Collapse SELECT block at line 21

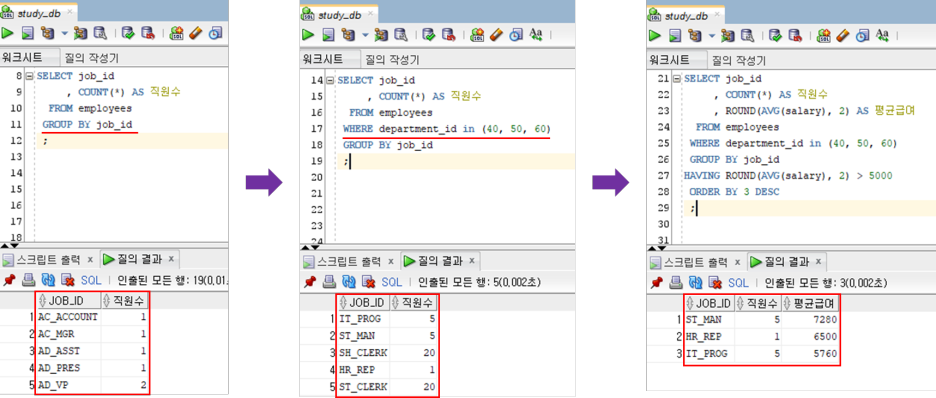tap(676, 79)
